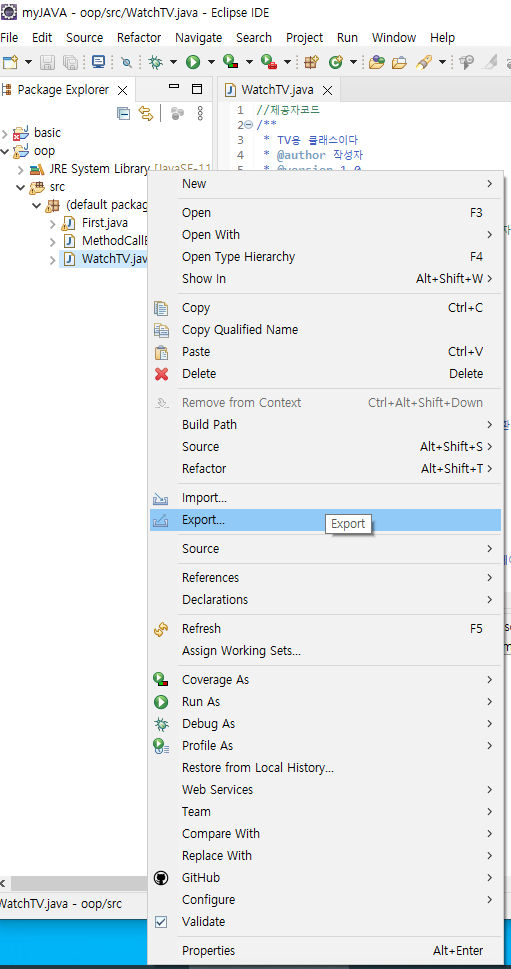Collapse the src folder node
511x969 pixels.
pyautogui.click(x=20, y=187)
